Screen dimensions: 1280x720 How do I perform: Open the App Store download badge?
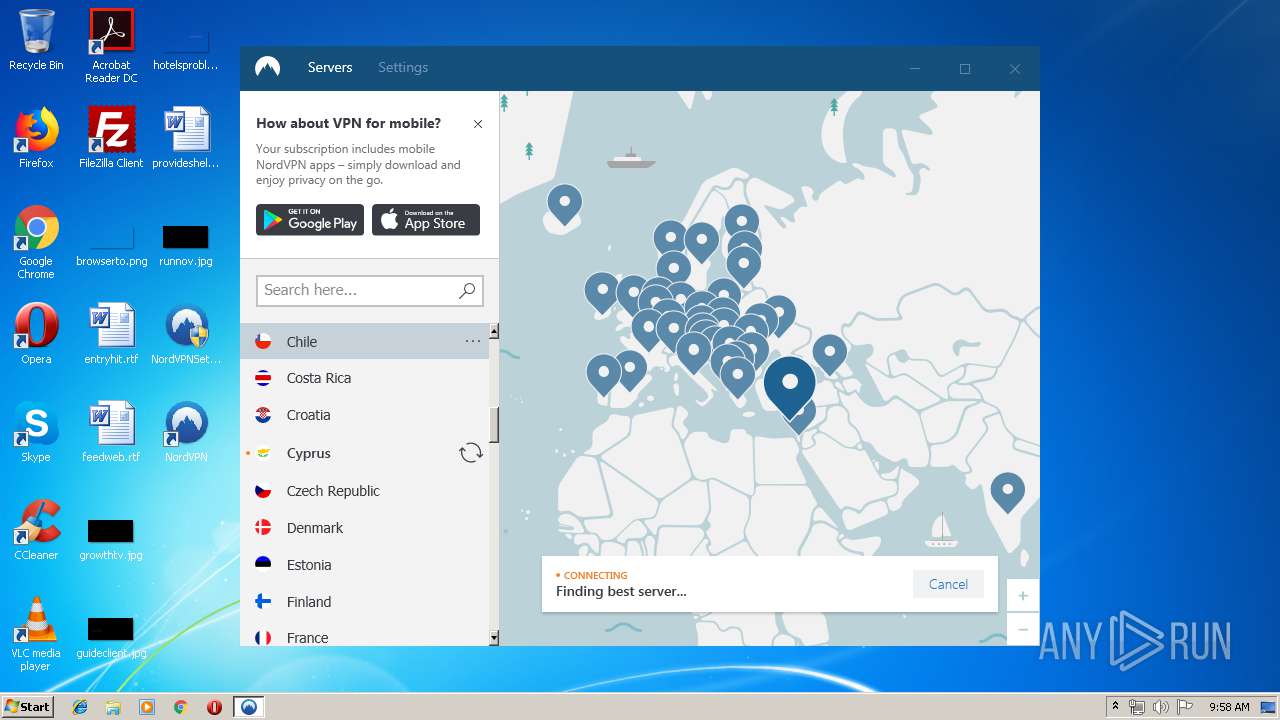426,220
